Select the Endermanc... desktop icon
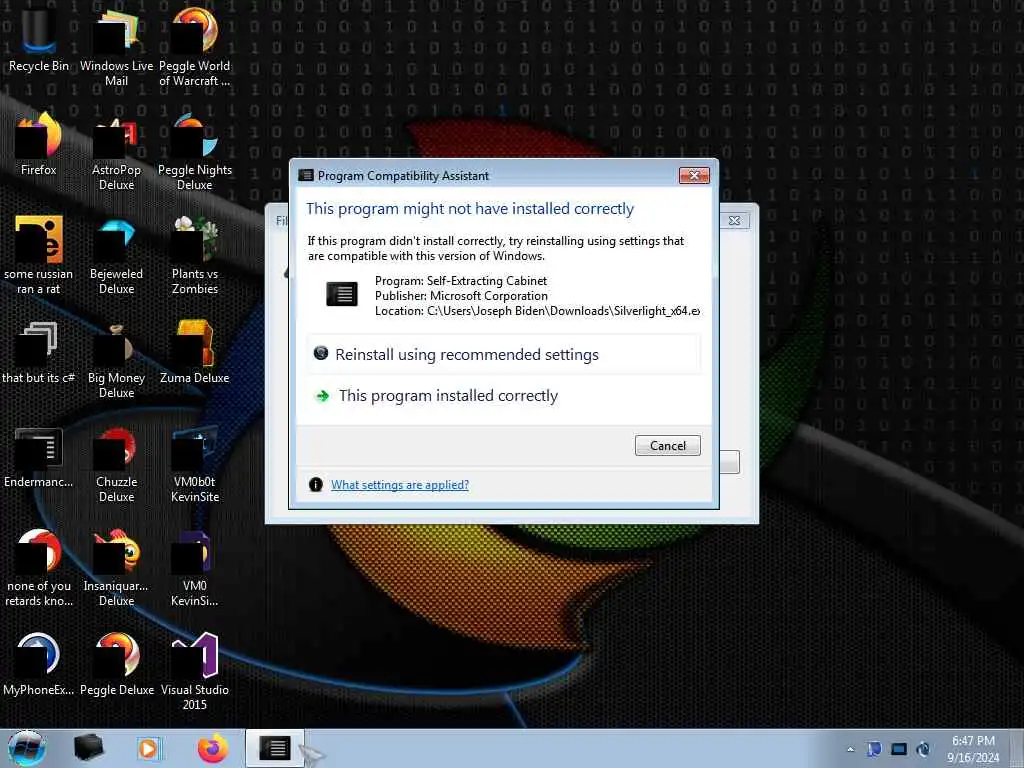The height and width of the screenshot is (768, 1024). [x=39, y=457]
